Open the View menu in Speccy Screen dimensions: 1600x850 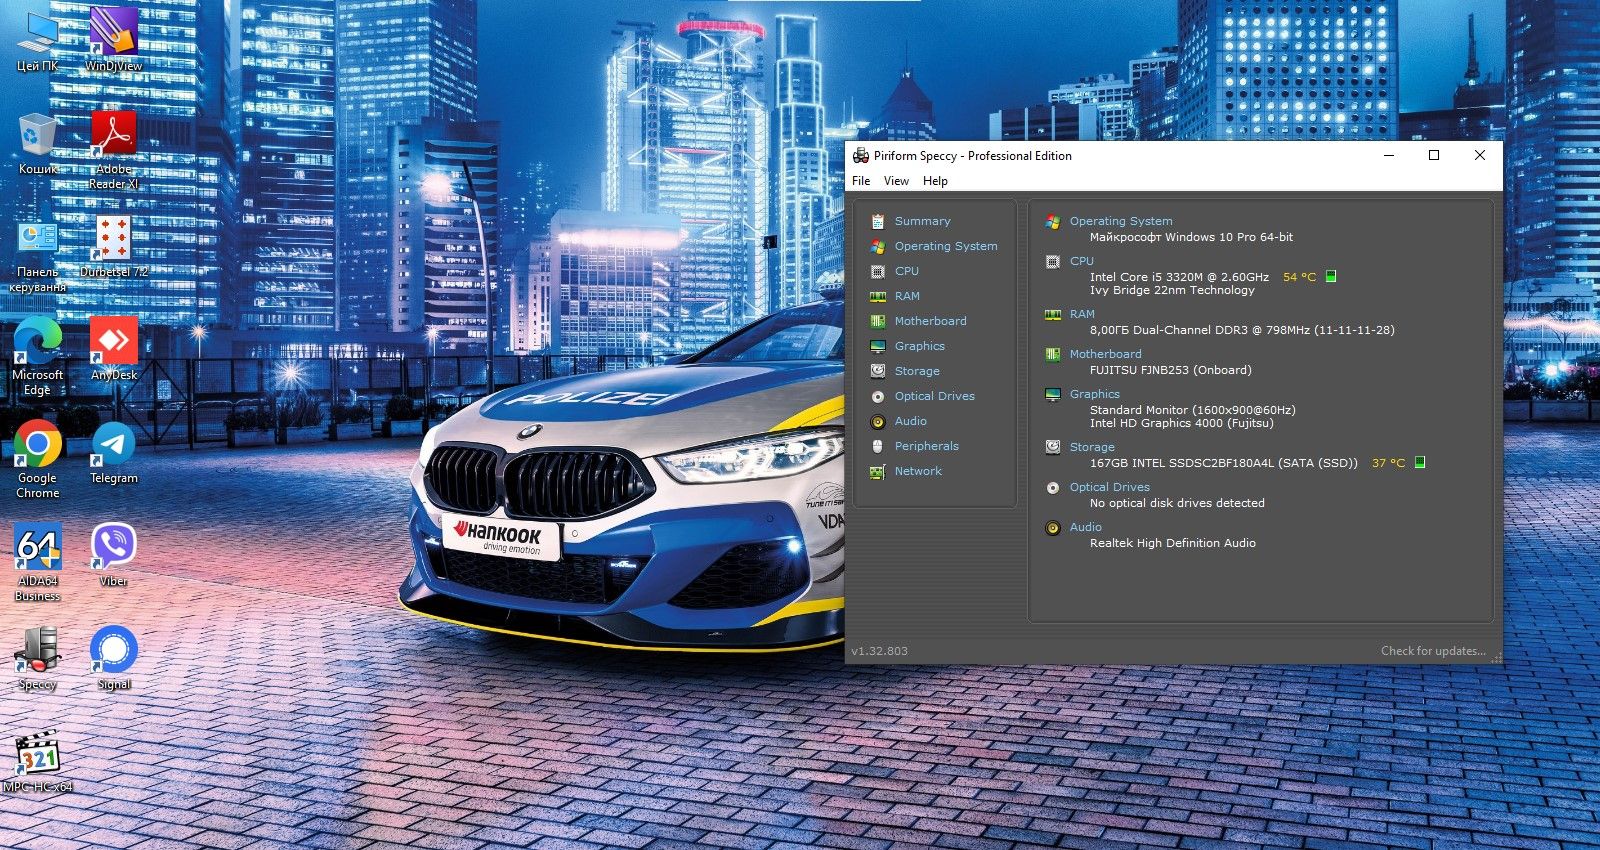click(896, 181)
